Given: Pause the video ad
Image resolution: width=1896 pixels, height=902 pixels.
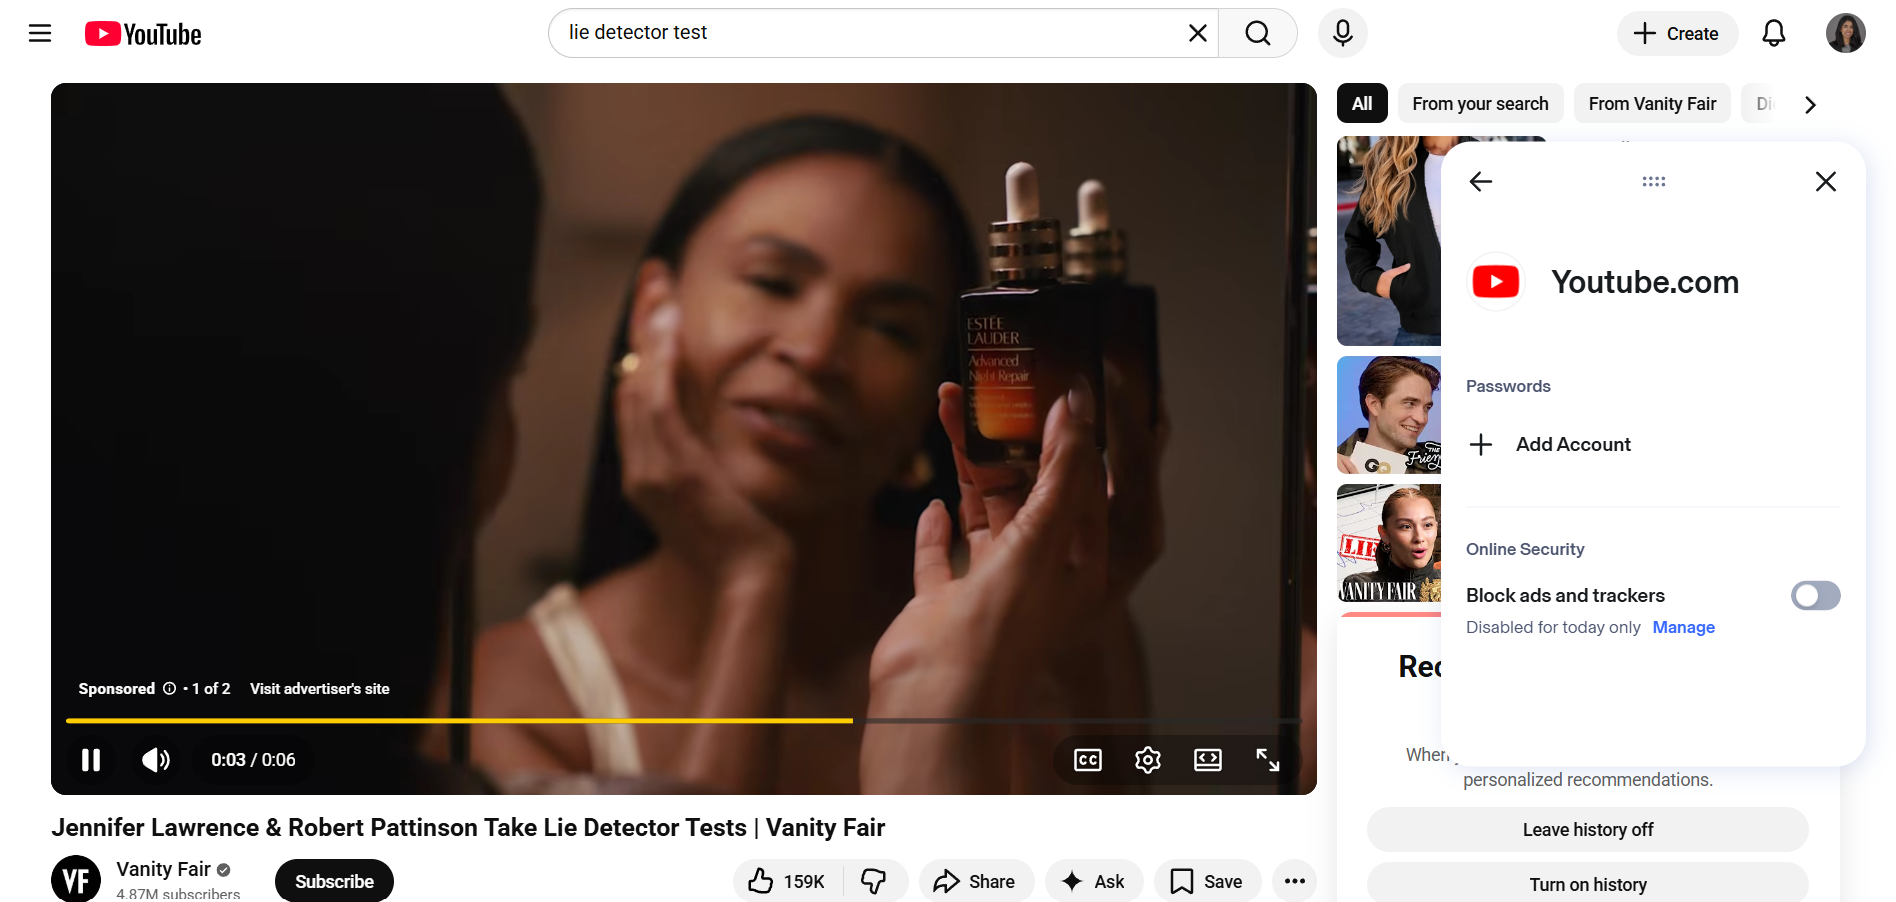Looking at the screenshot, I should click(91, 760).
